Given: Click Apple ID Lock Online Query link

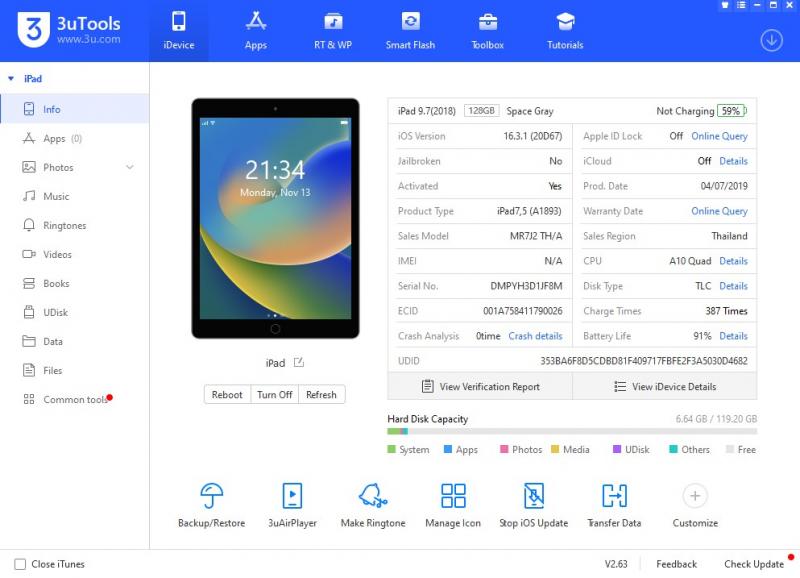Looking at the screenshot, I should tap(719, 136).
